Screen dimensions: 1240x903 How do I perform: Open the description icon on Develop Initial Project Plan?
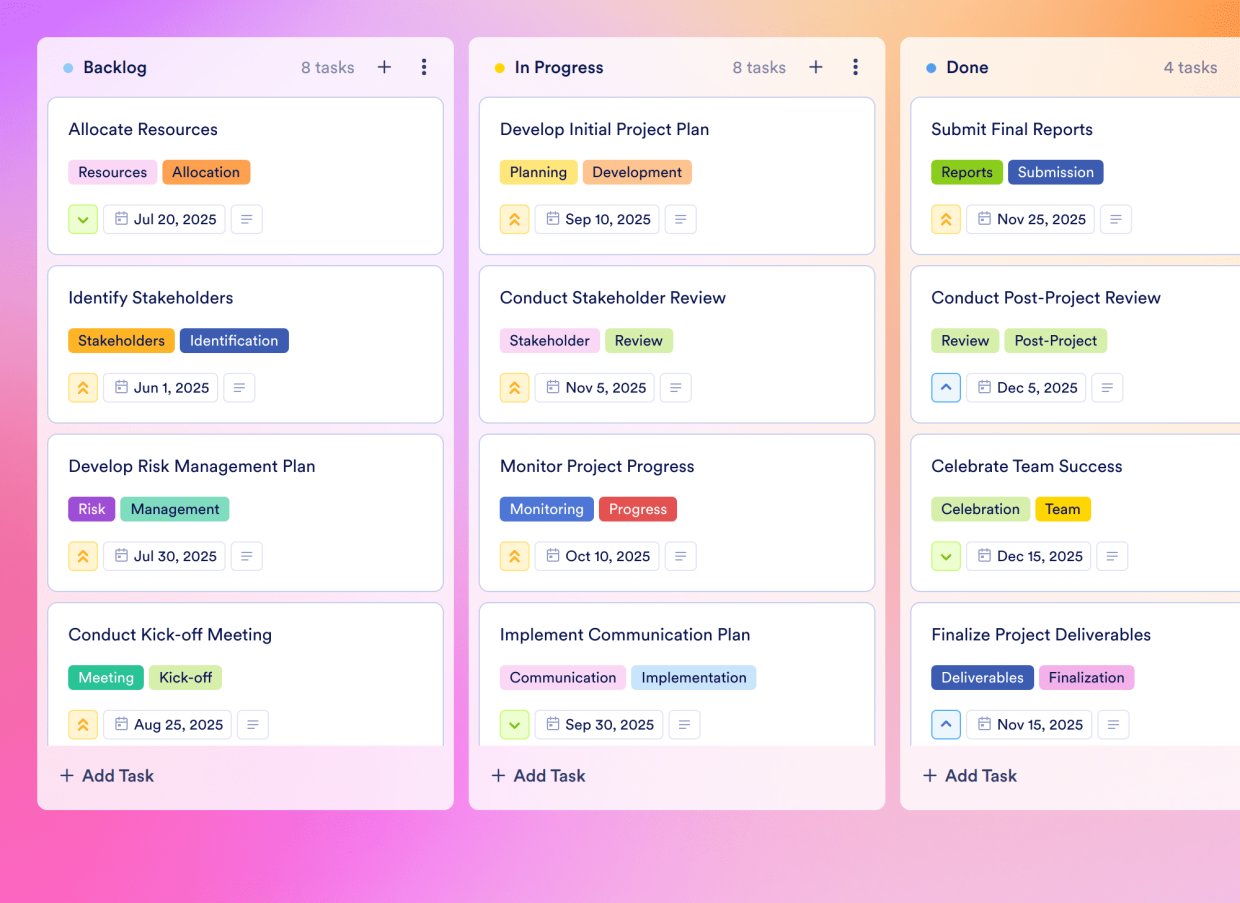coord(680,219)
